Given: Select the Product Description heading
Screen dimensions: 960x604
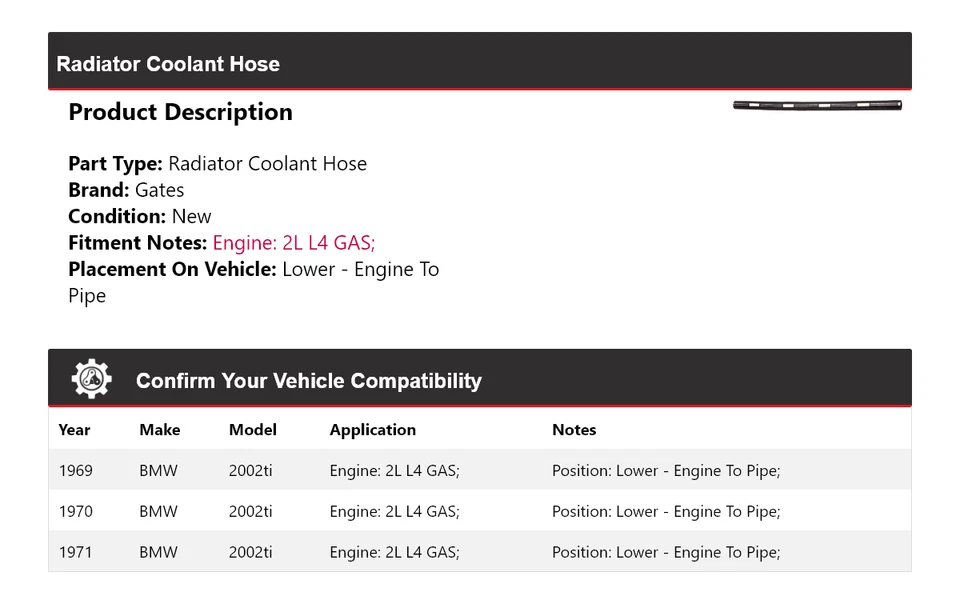Looking at the screenshot, I should 180,112.
